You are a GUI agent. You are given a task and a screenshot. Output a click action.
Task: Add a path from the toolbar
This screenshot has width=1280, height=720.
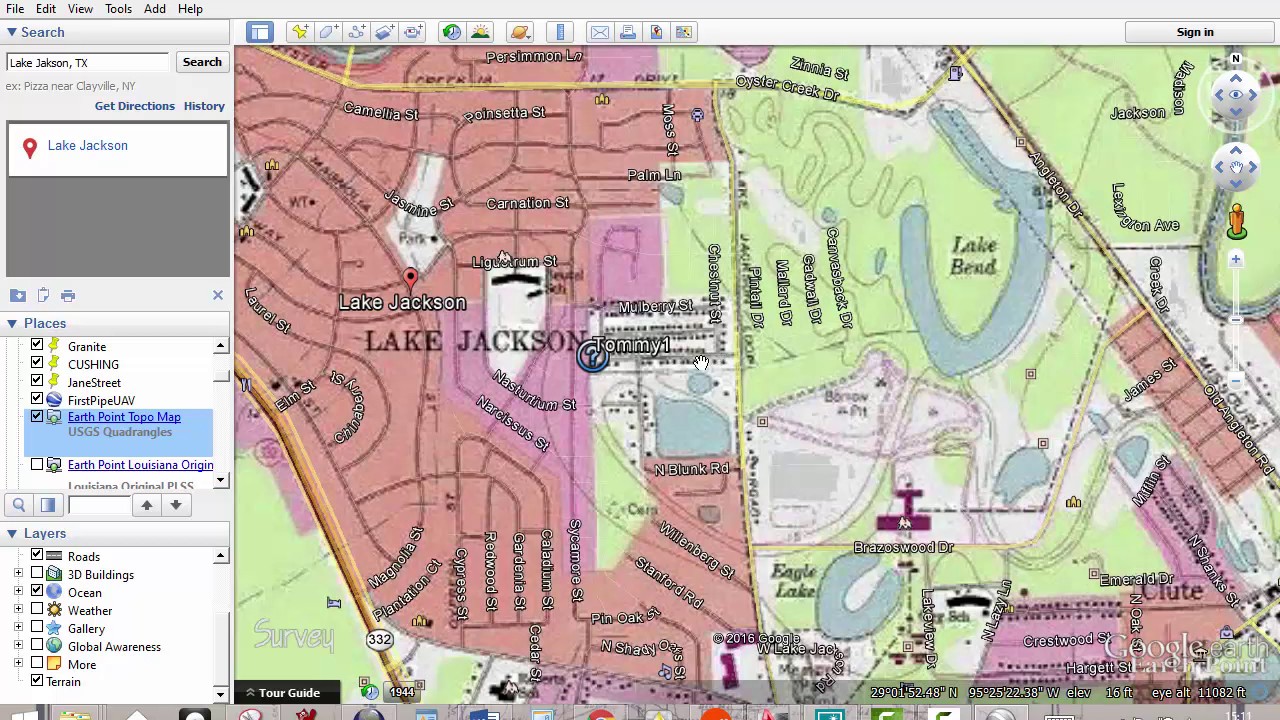pyautogui.click(x=356, y=32)
